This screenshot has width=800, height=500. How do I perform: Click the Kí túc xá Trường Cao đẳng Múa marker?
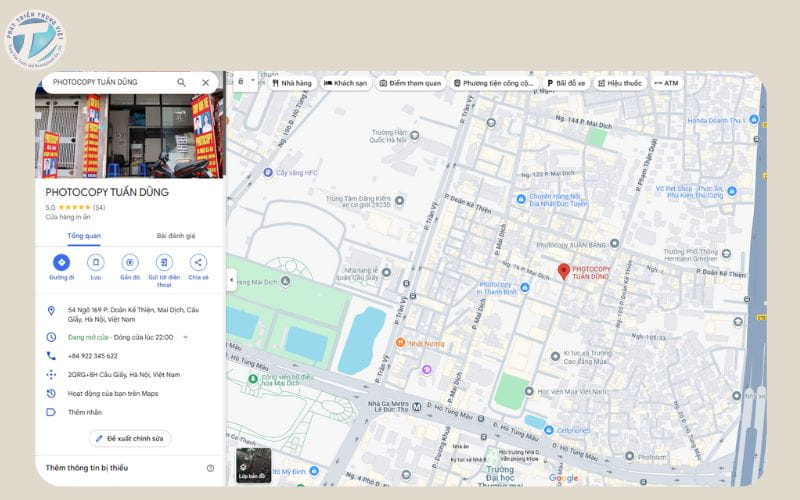(x=555, y=356)
